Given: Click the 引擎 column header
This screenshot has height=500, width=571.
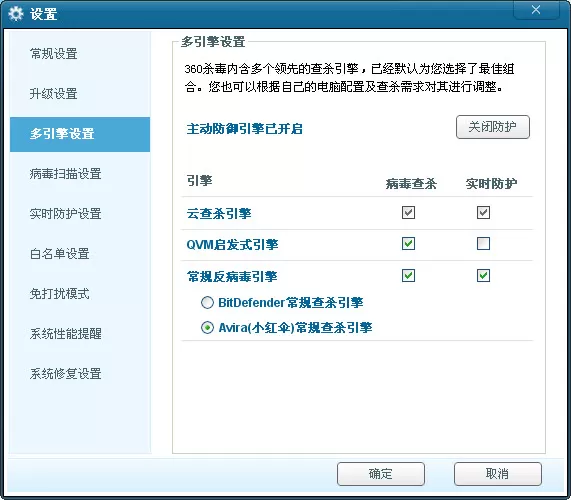Looking at the screenshot, I should (199, 181).
